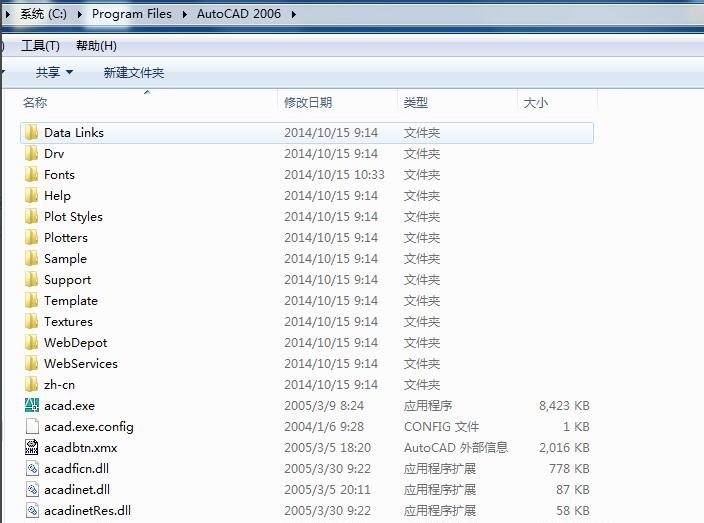704x523 pixels.
Task: Select the Help folder name
Action: 57,196
